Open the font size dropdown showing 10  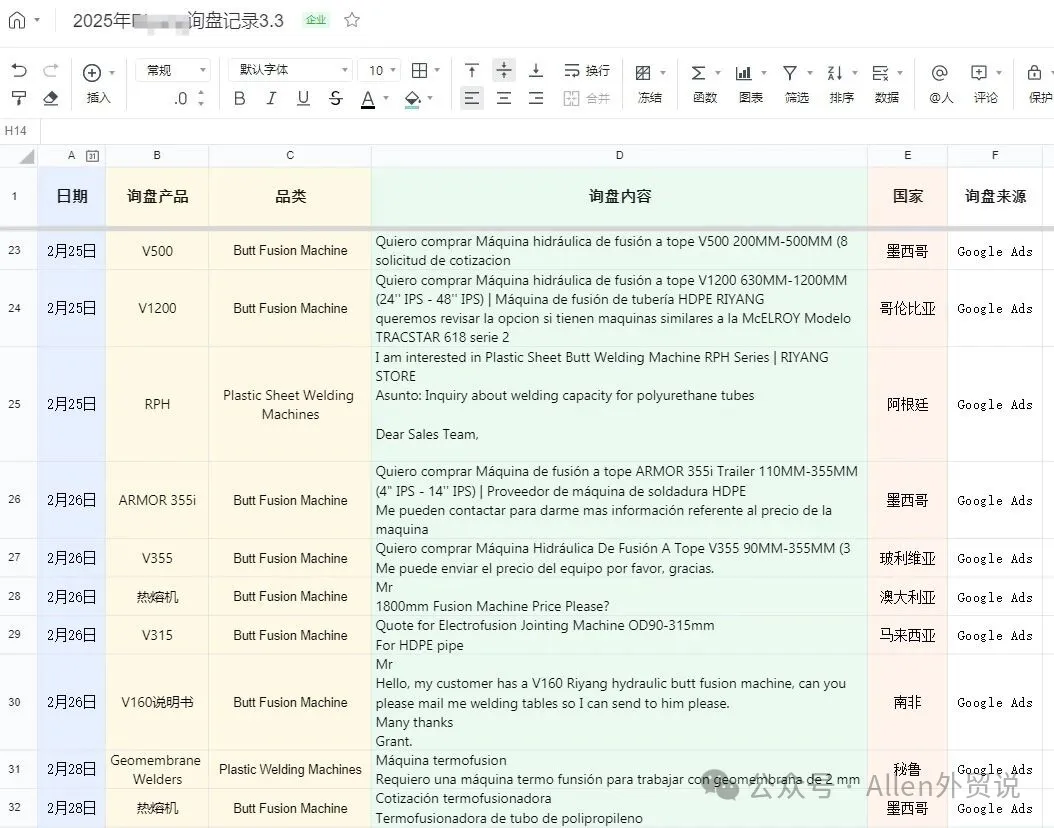(x=381, y=70)
